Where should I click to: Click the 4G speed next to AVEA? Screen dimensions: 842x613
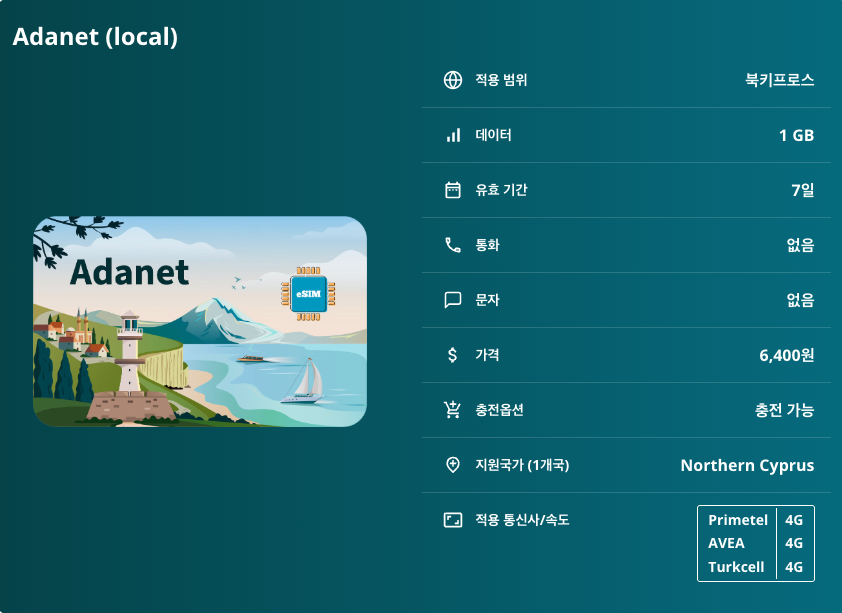[x=794, y=543]
